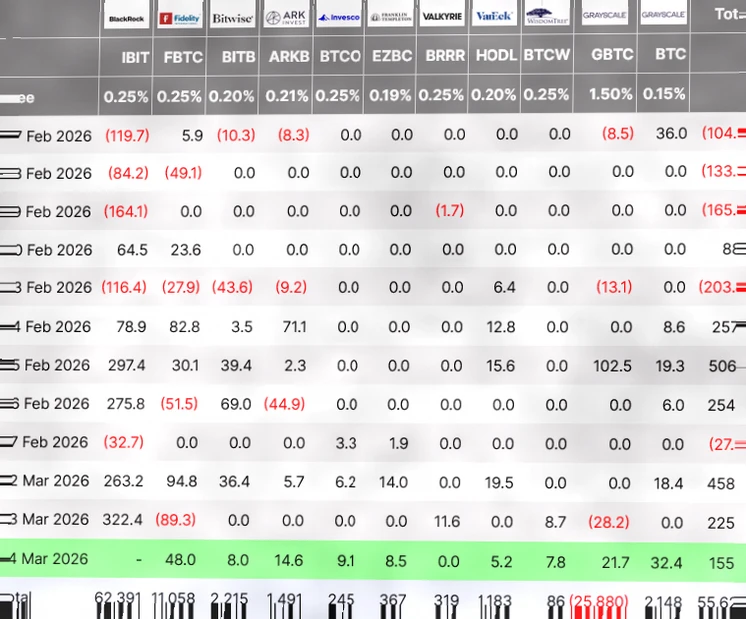This screenshot has height=619, width=746.
Task: Select the BRRR column header
Action: (444, 55)
